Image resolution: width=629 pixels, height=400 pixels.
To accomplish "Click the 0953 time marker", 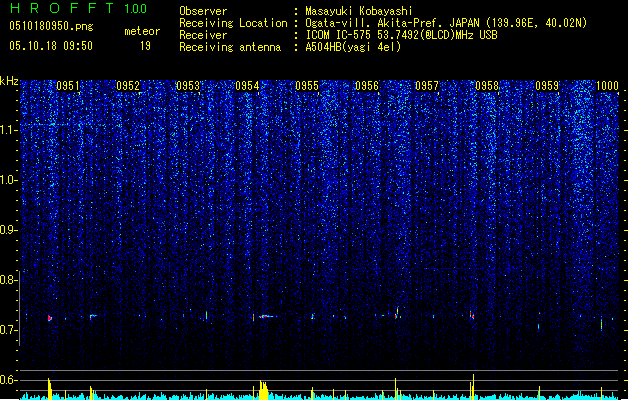I will click(188, 86).
